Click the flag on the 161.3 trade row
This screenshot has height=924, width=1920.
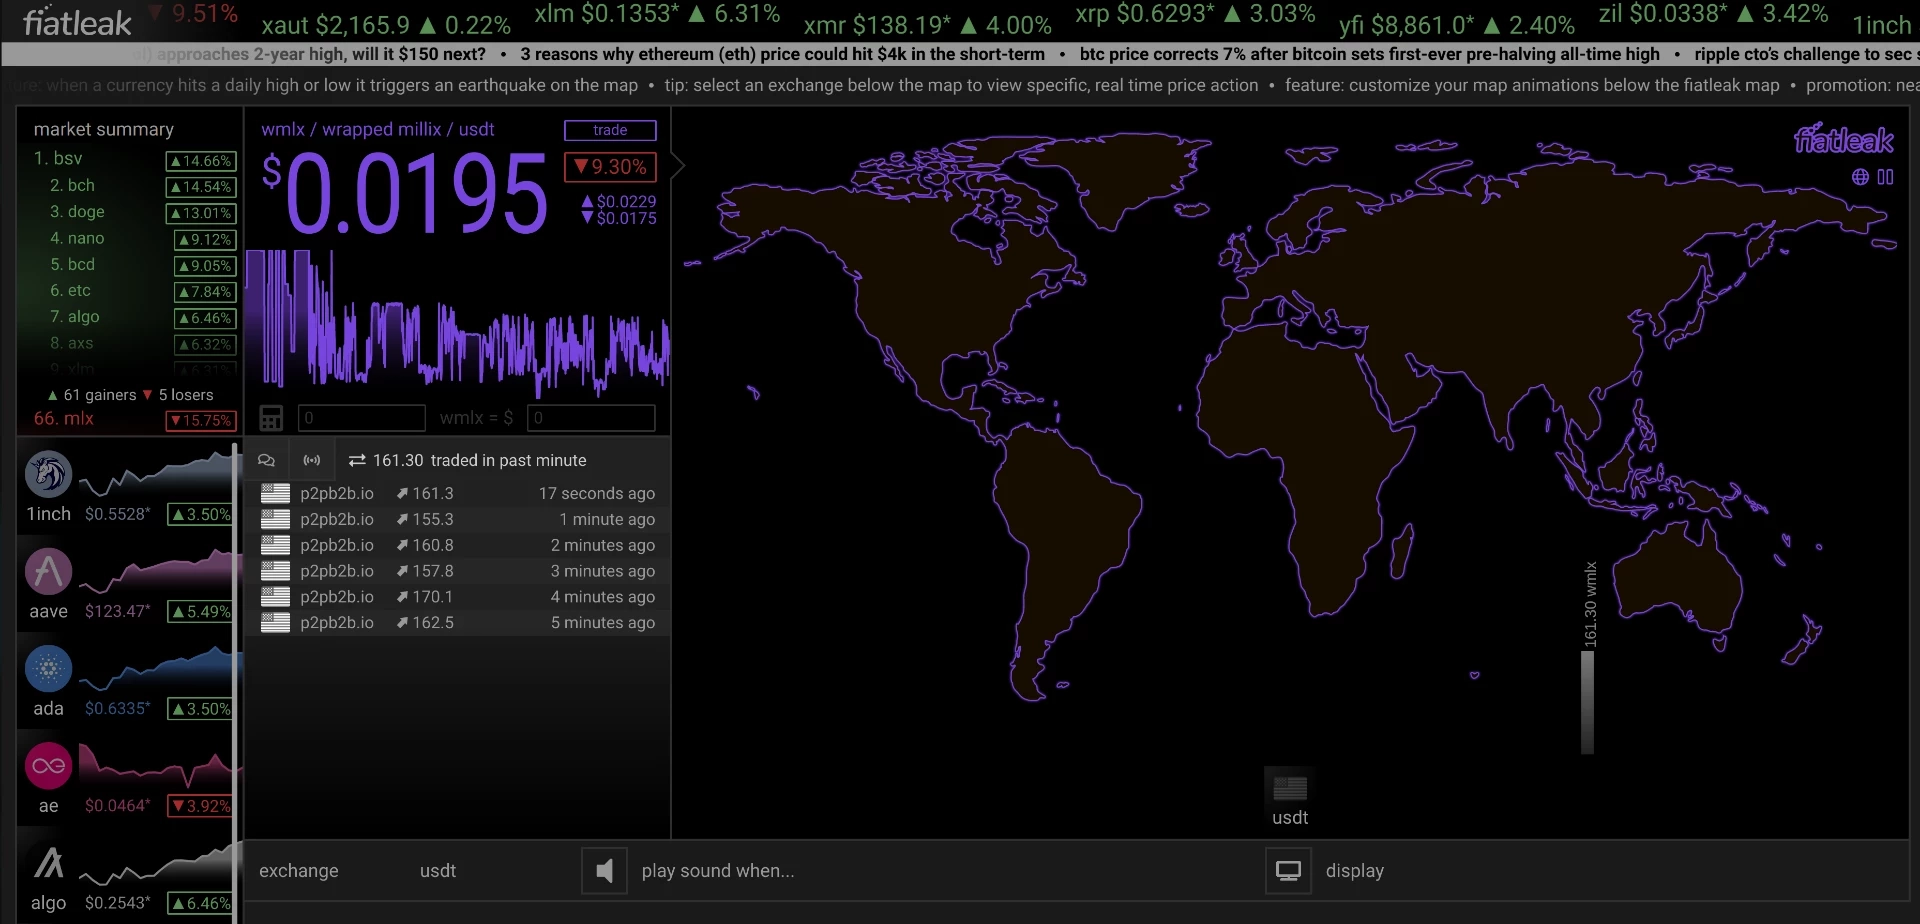275,493
